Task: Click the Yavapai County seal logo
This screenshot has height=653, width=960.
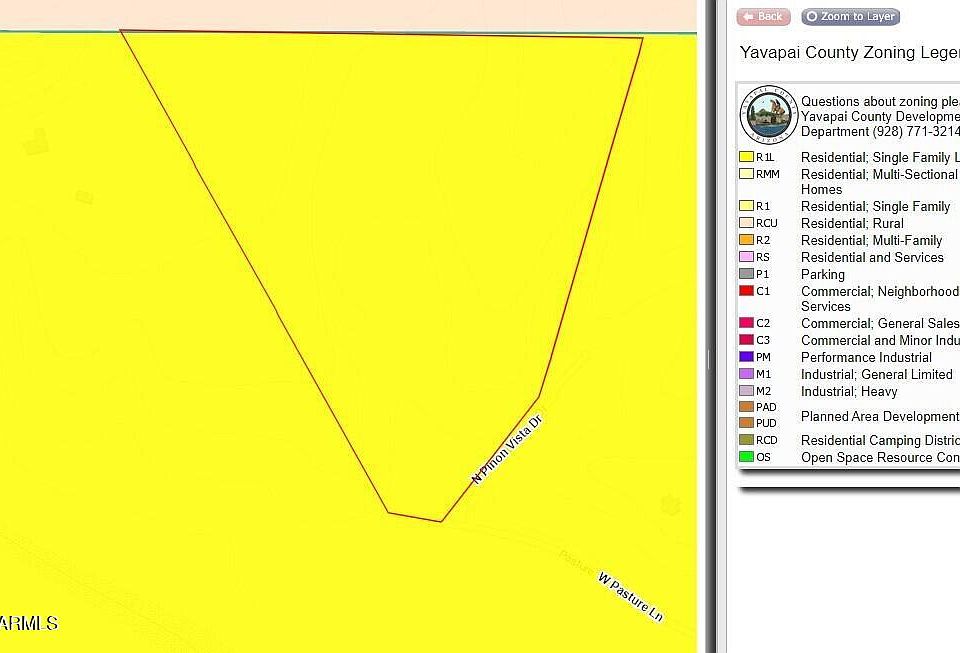Action: coord(768,116)
